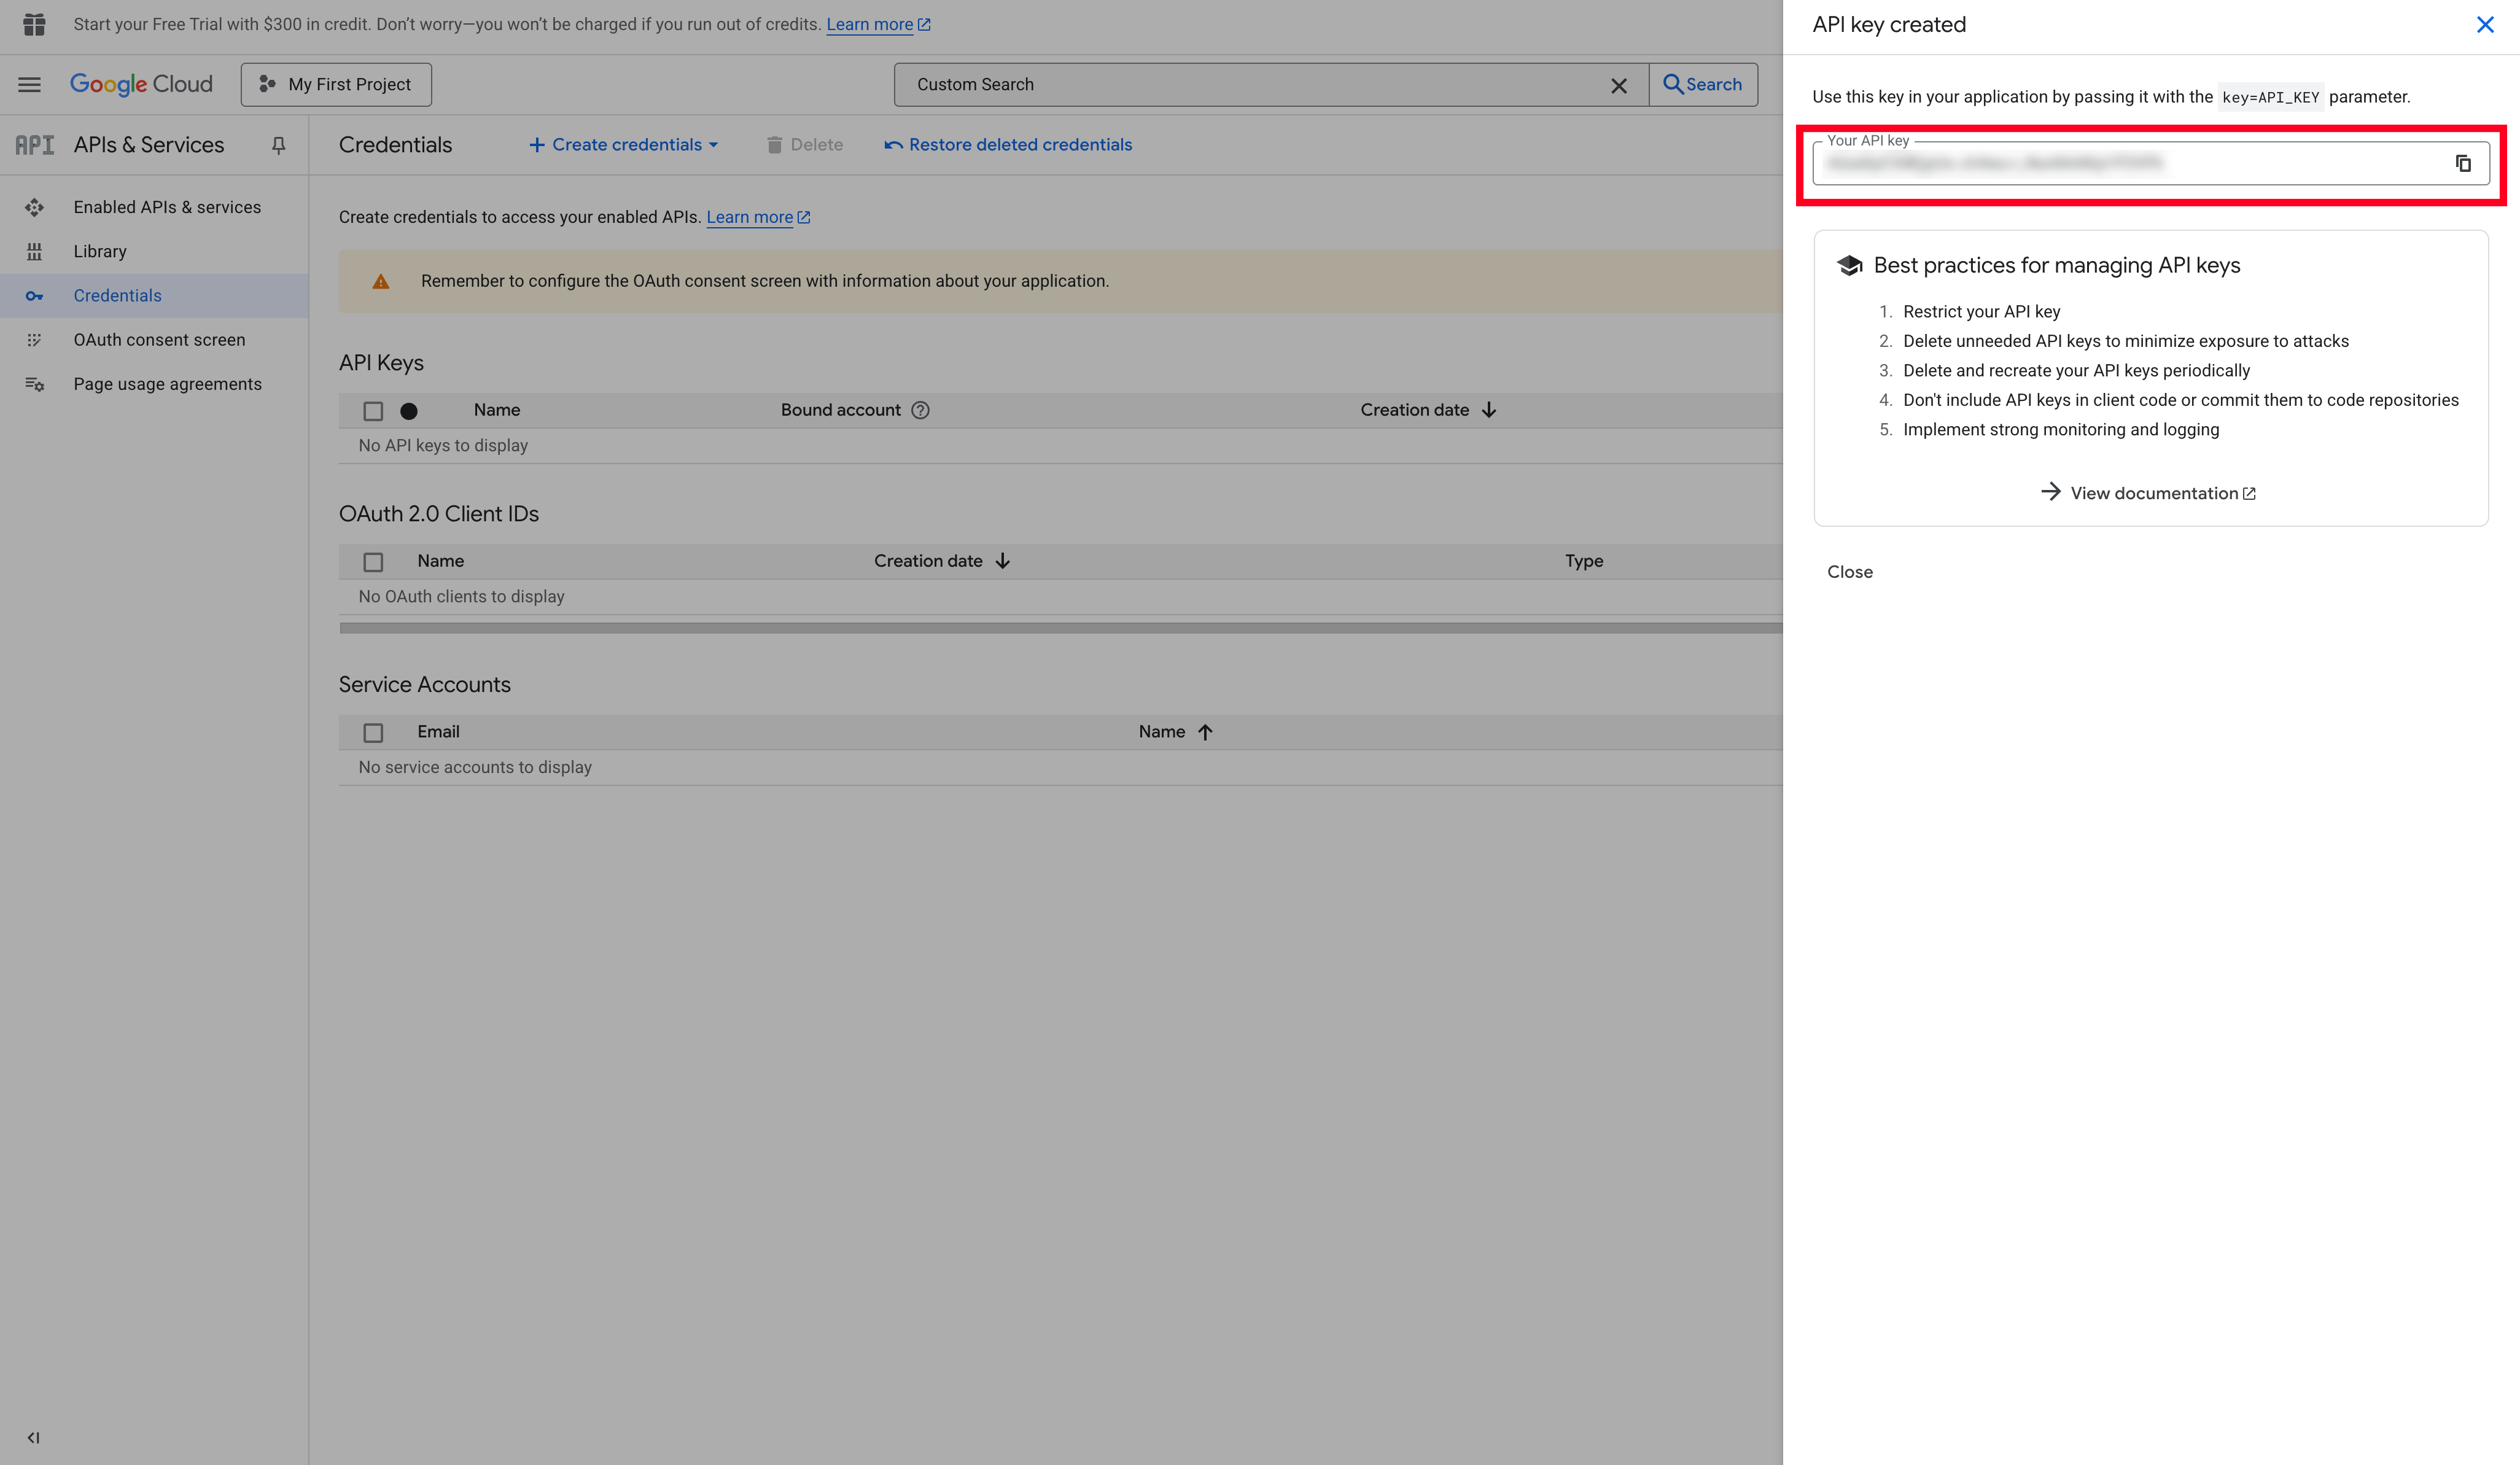
Task: Open the Learn more link in free trial banner
Action: click(x=878, y=24)
